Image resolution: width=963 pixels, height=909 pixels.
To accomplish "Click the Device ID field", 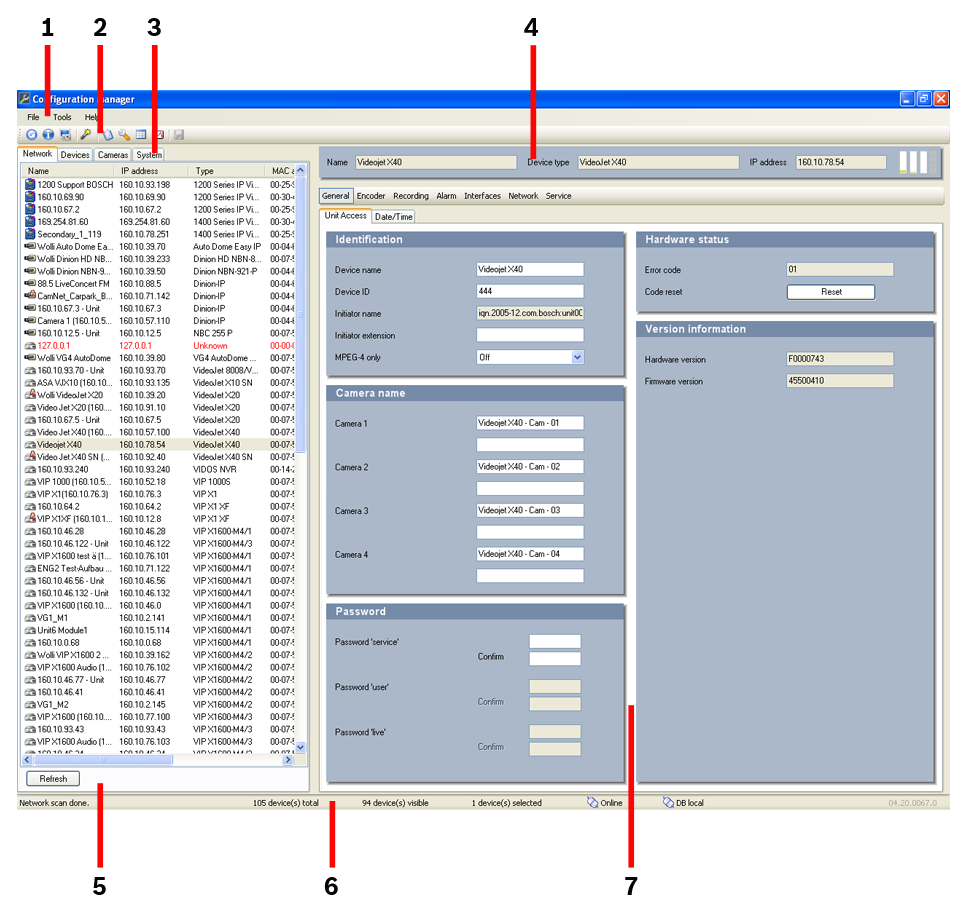I will pos(530,291).
